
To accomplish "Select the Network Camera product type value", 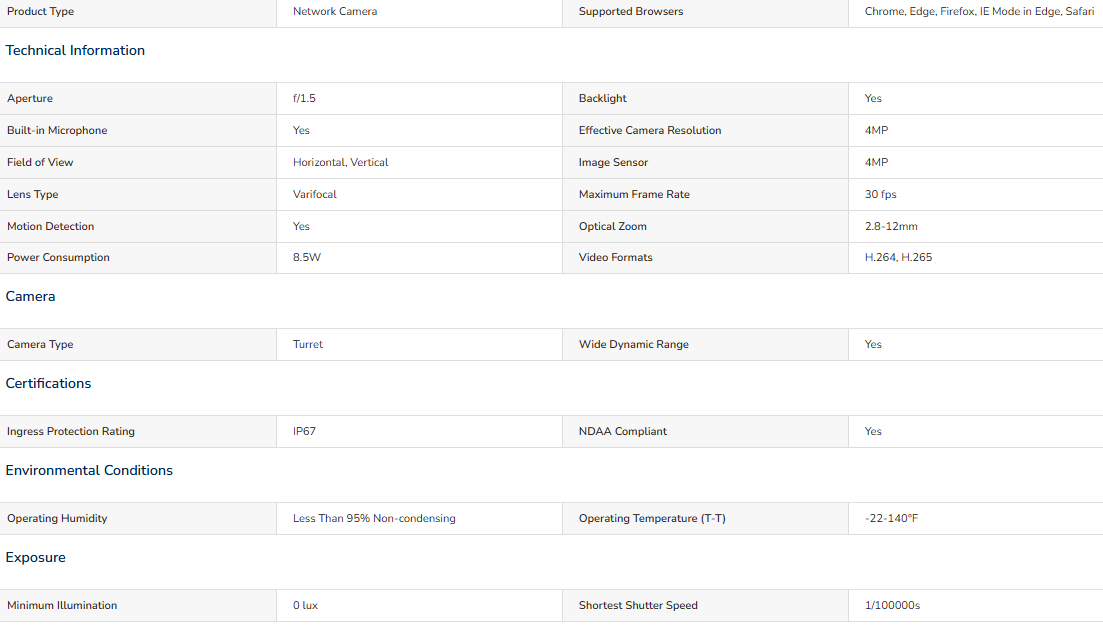I will (x=335, y=11).
